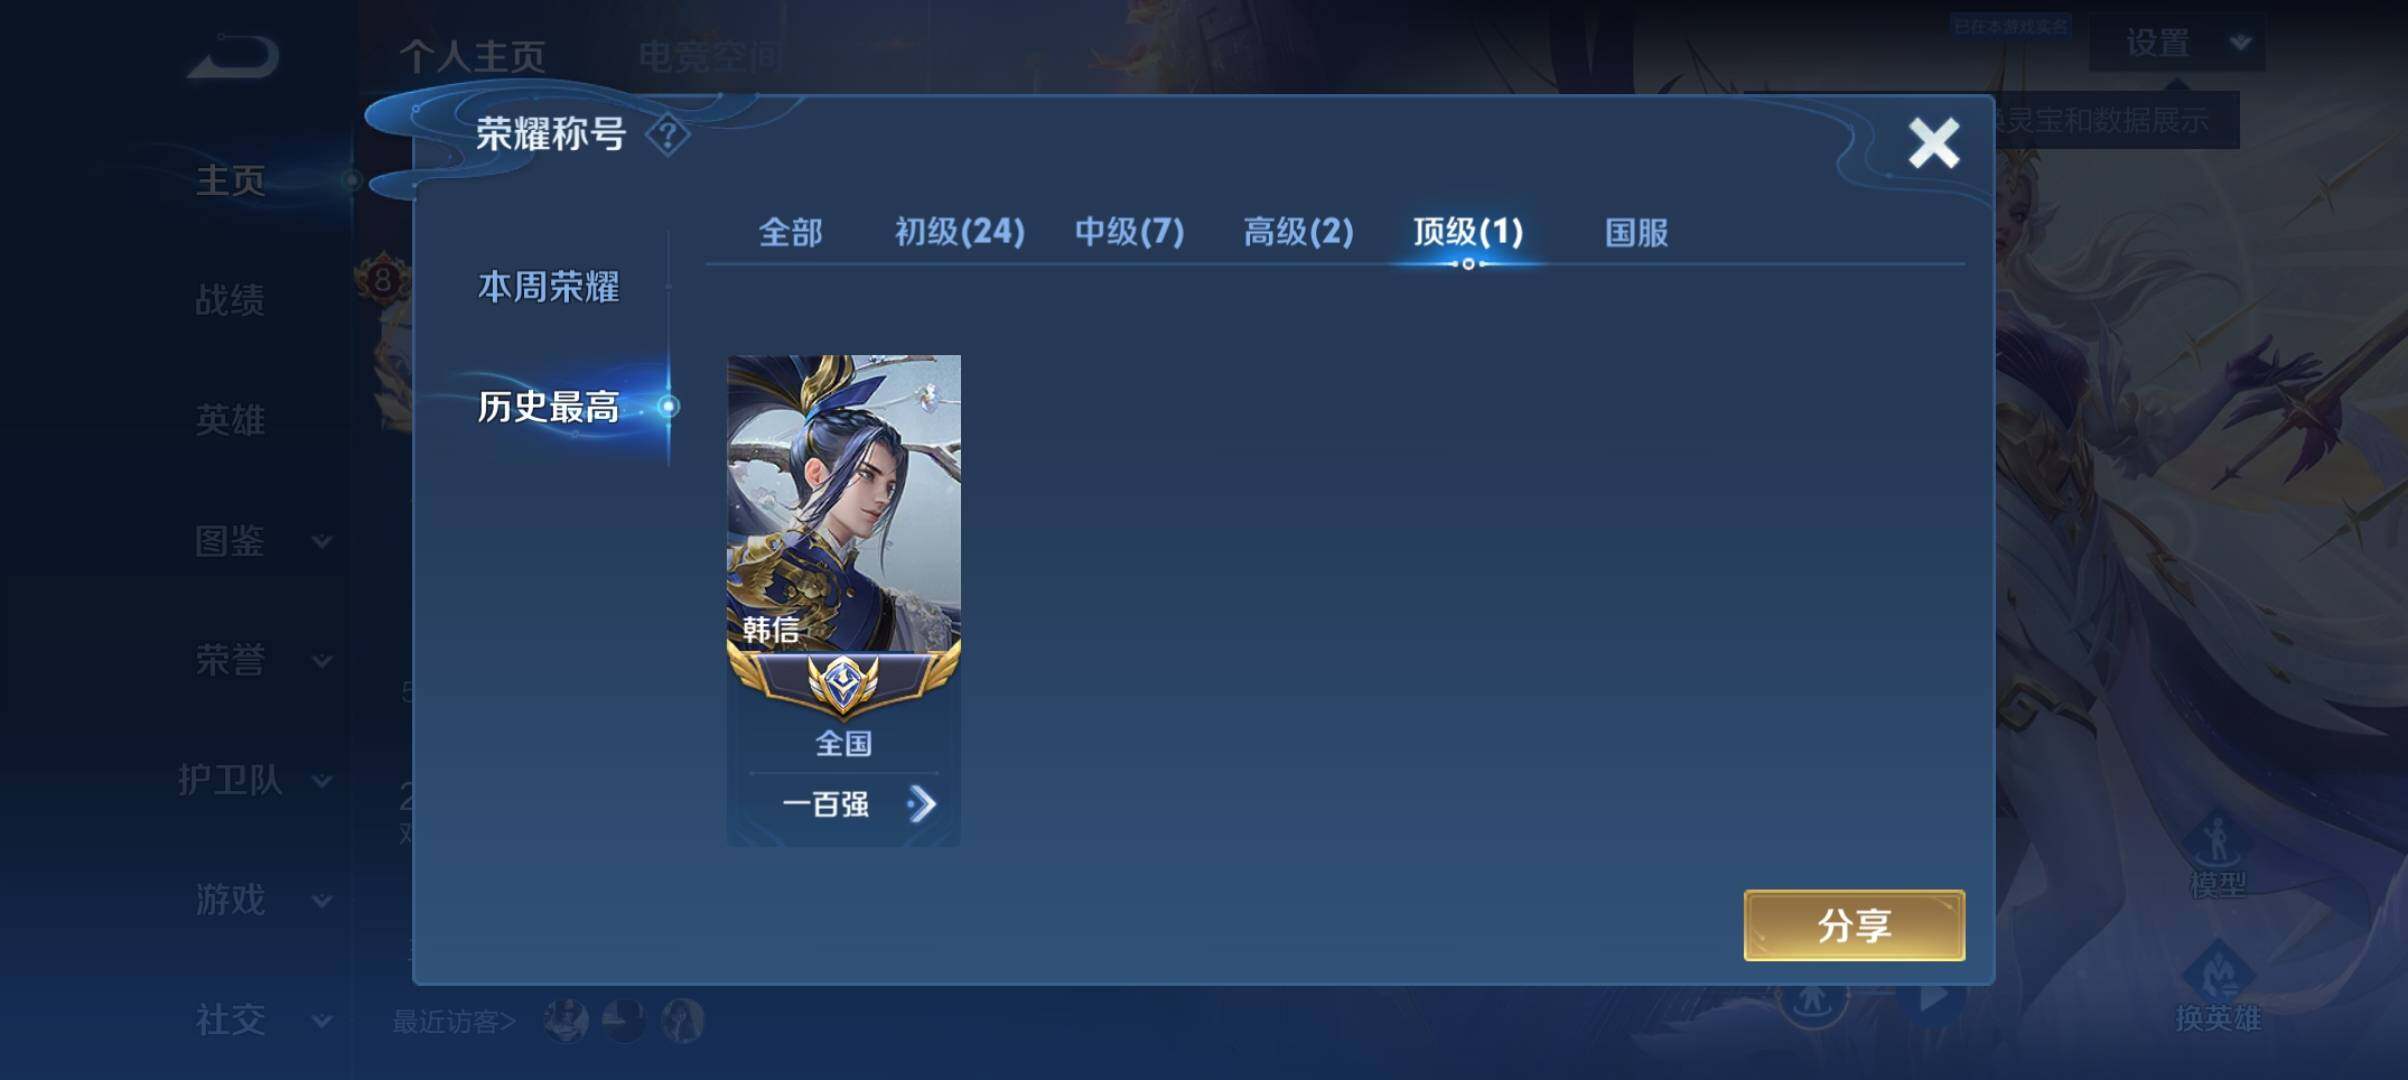2408x1080 pixels.
Task: Select 历史最高 option
Action: (548, 406)
